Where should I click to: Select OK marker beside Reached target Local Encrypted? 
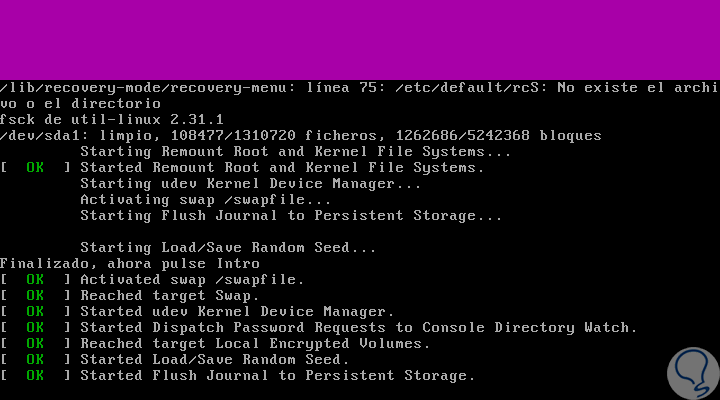[35, 344]
